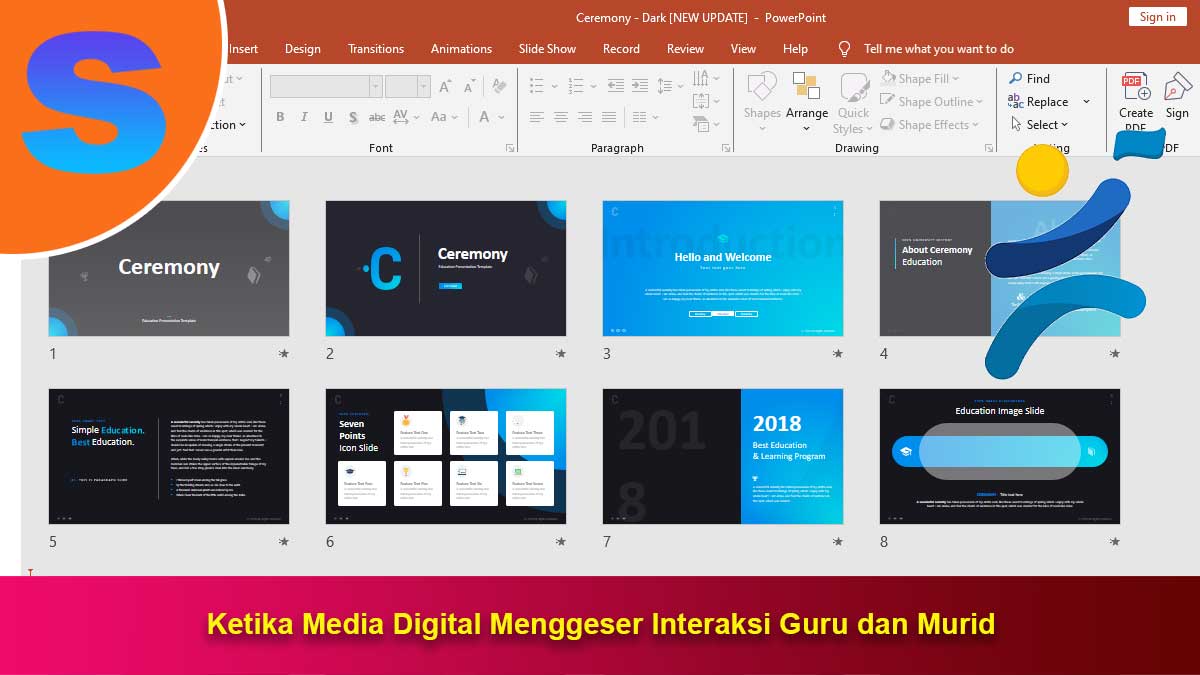The image size is (1200, 675).
Task: Toggle Italic formatting in Font group
Action: [x=304, y=117]
